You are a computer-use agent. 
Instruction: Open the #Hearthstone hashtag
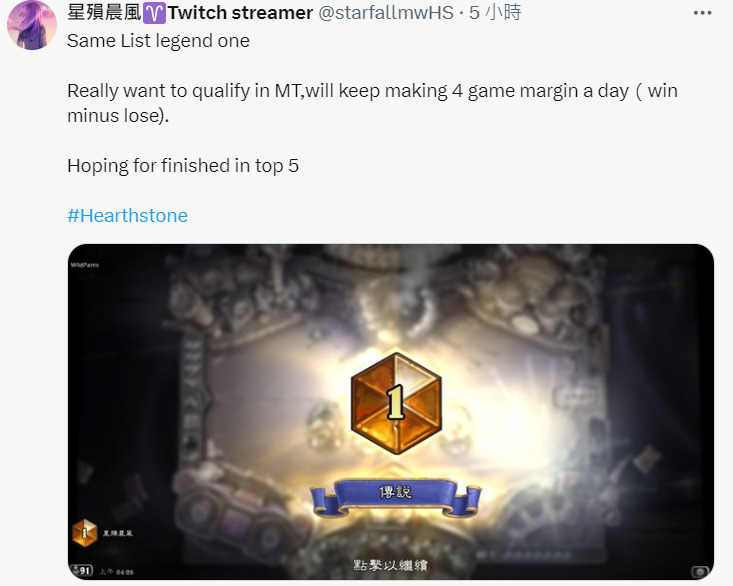(x=127, y=215)
